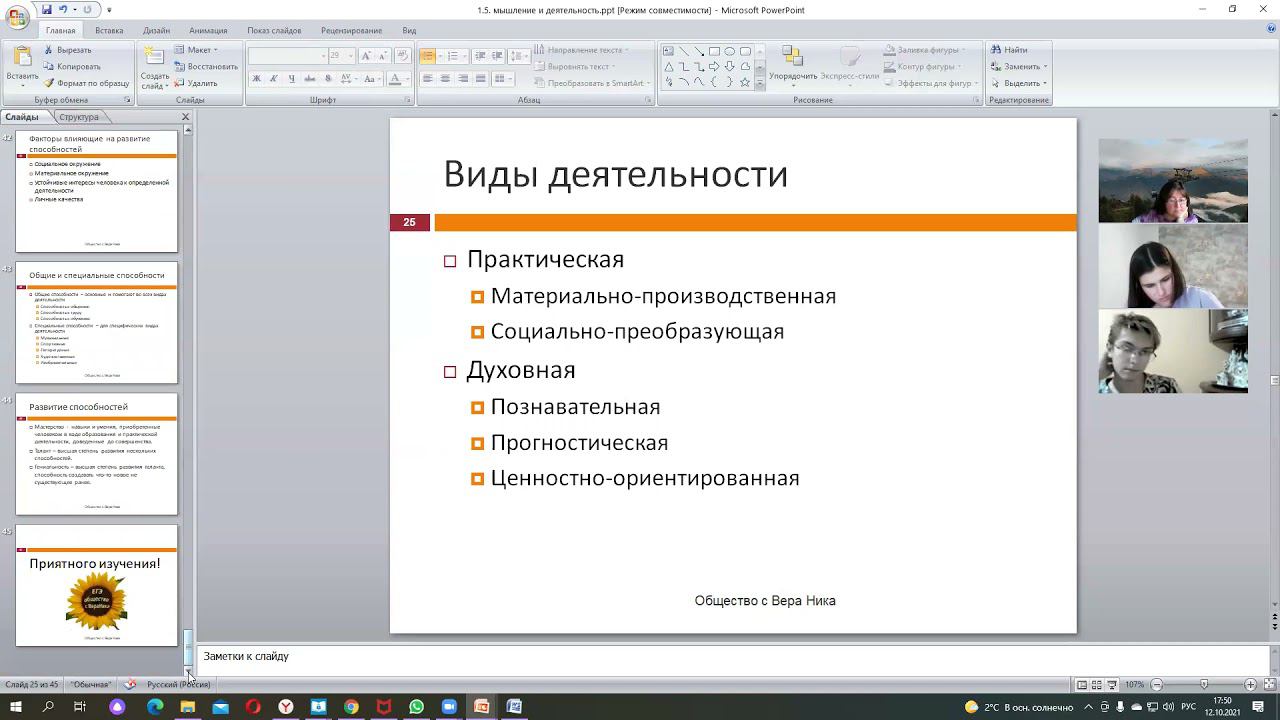Open the font name combo box
This screenshot has width=1280, height=720.
[287, 56]
